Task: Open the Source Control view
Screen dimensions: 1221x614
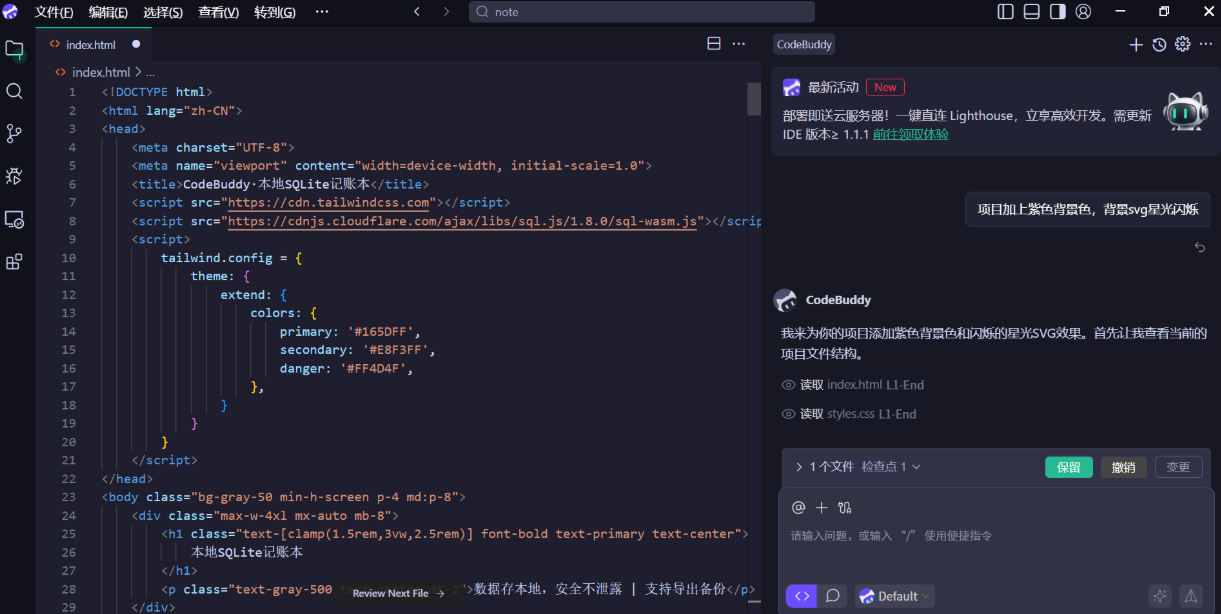Action: click(14, 133)
